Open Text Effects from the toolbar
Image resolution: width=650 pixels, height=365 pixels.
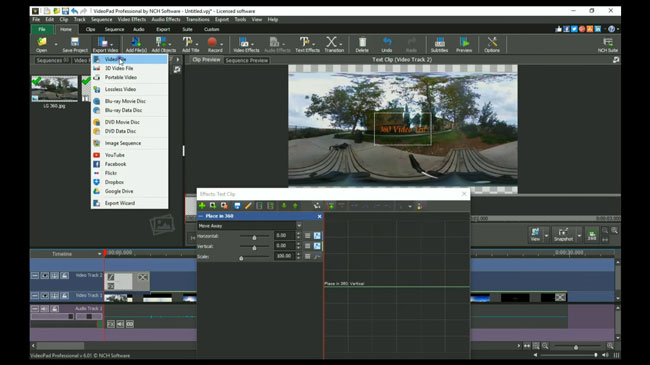click(x=307, y=44)
